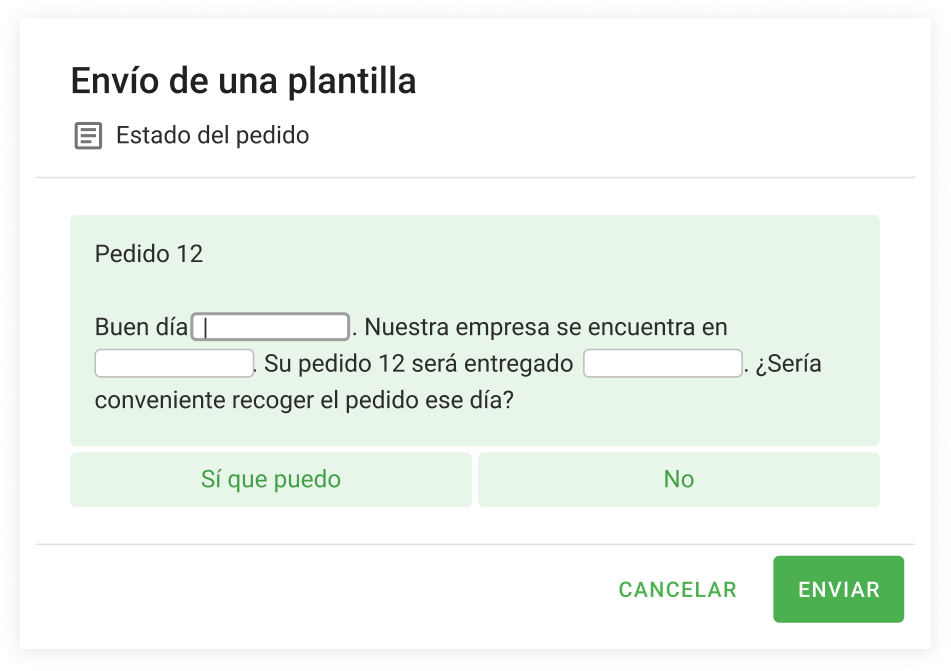Click the delivery date field after "será entregado"
951x671 pixels.
point(662,364)
